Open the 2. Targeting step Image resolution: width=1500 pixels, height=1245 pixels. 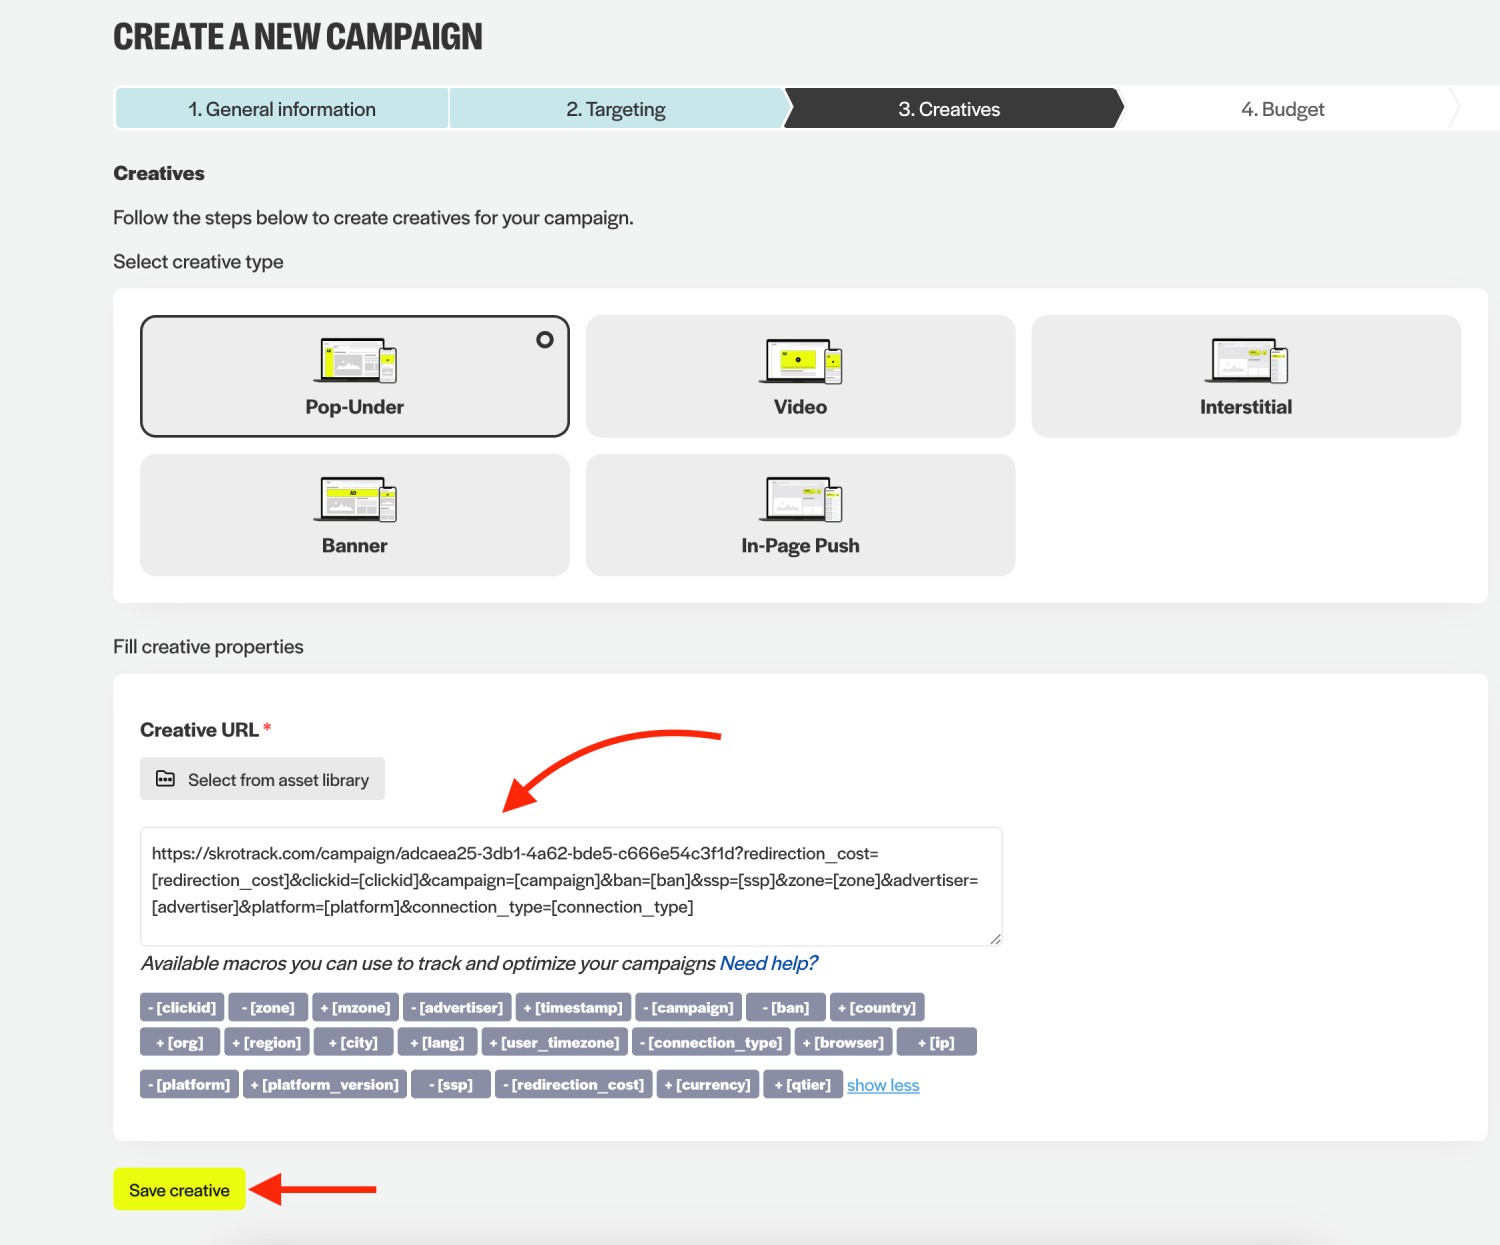pos(616,109)
